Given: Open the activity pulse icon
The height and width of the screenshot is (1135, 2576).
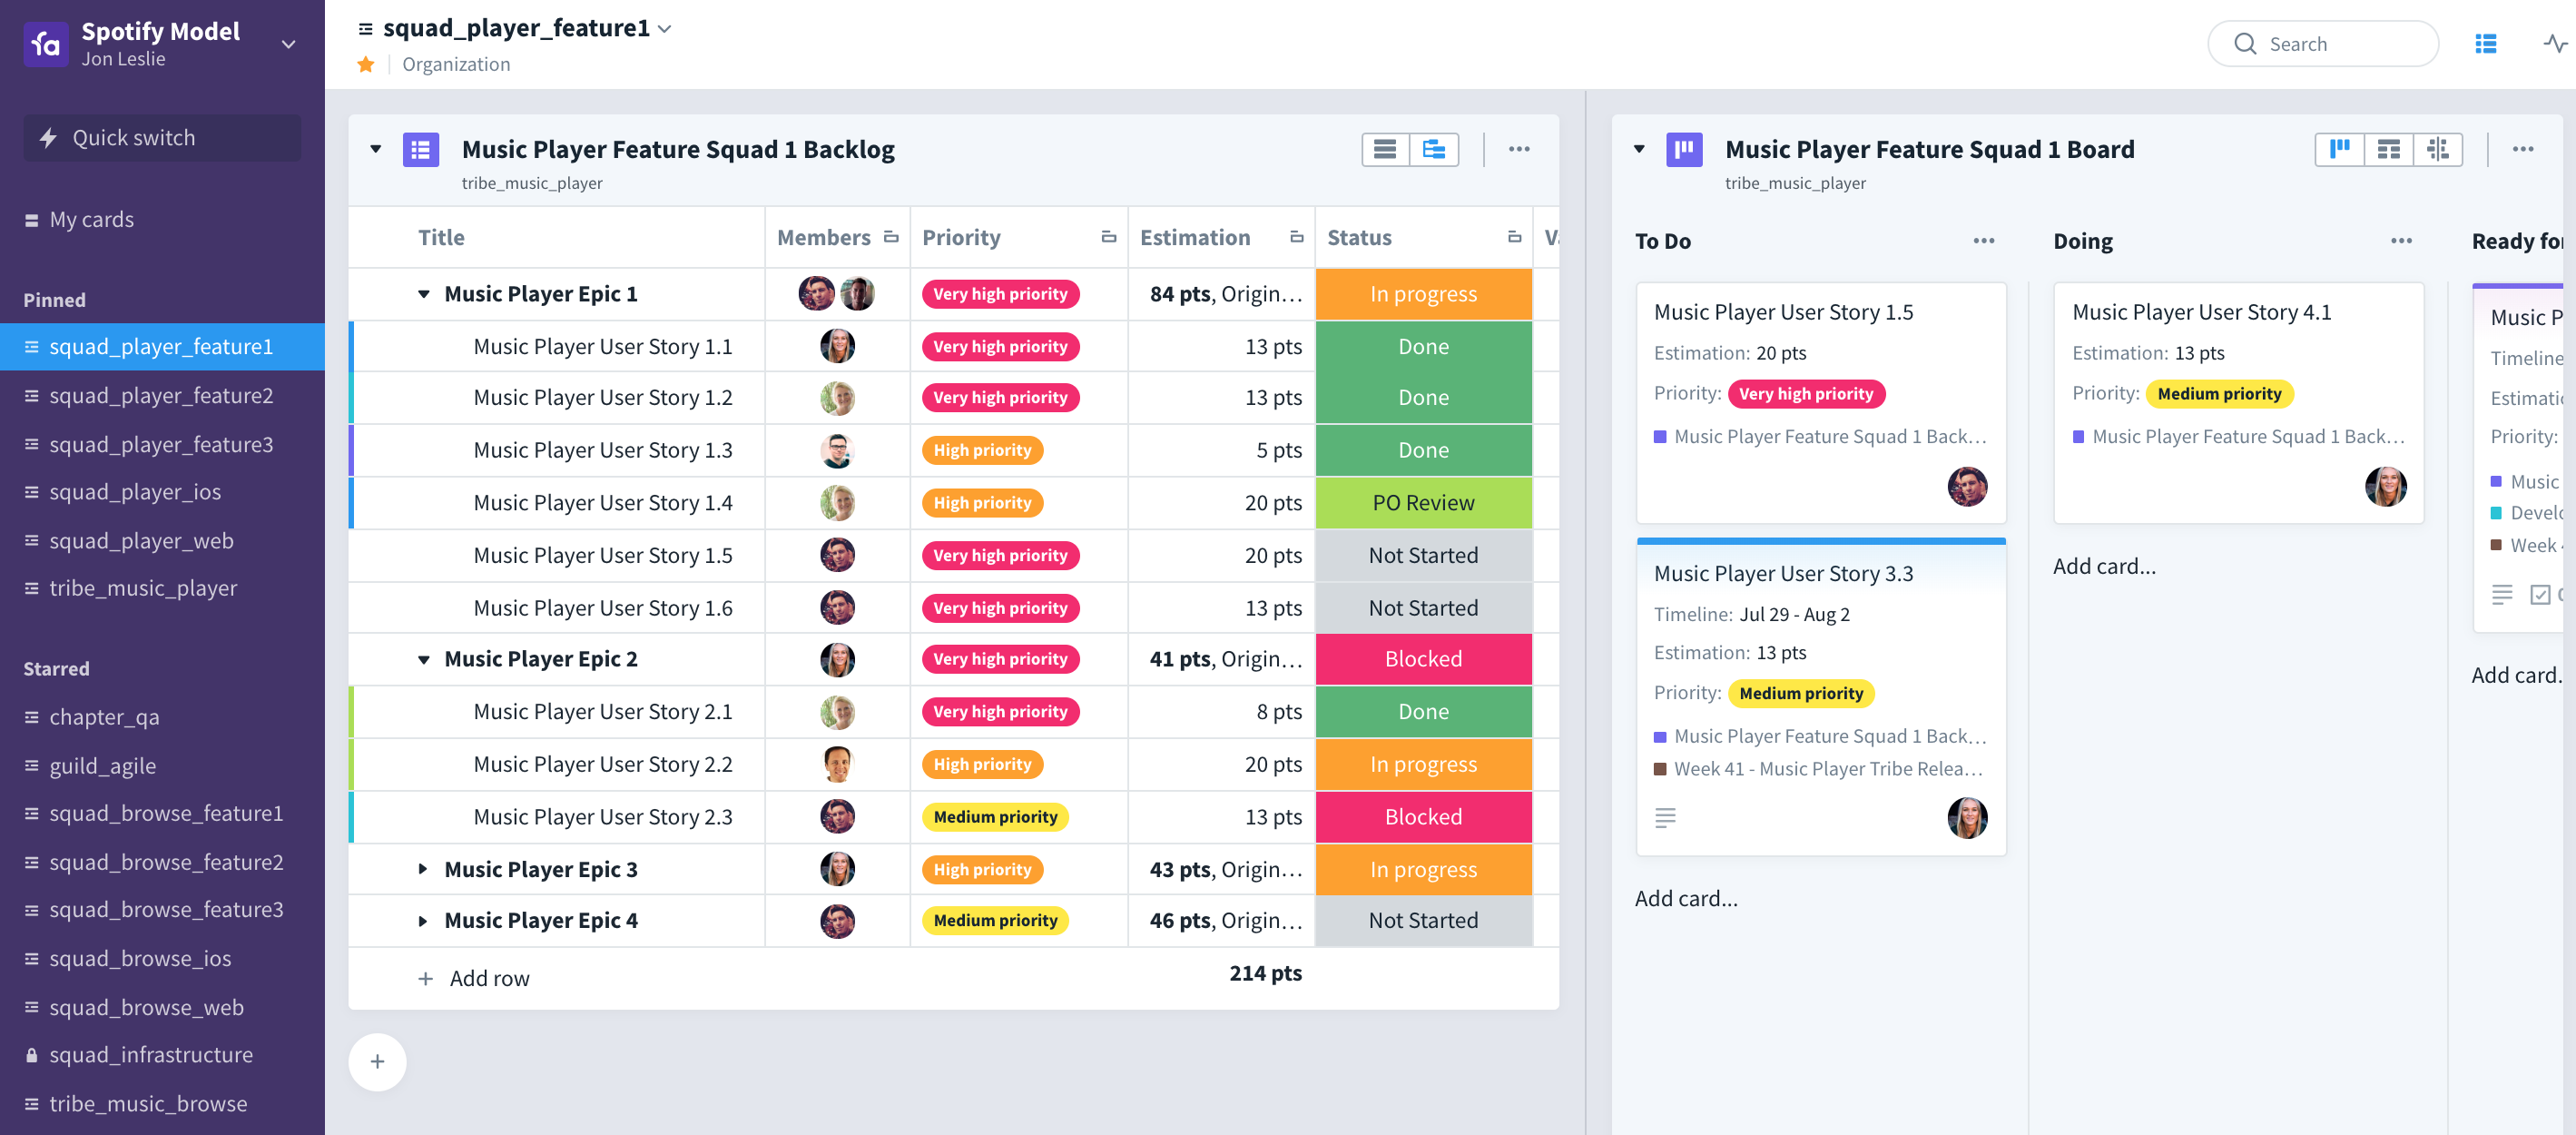Looking at the screenshot, I should pos(2554,43).
